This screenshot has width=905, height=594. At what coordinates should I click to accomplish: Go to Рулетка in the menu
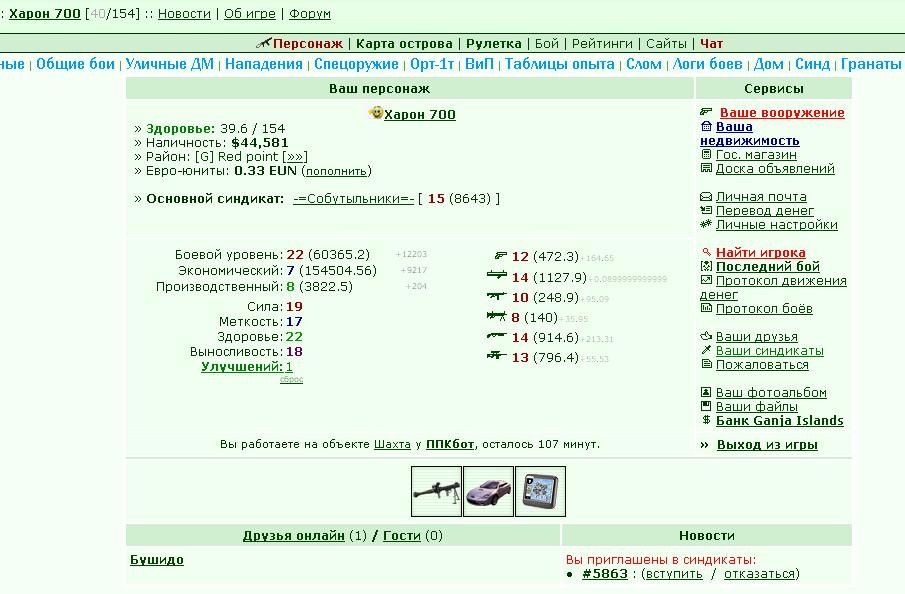493,43
